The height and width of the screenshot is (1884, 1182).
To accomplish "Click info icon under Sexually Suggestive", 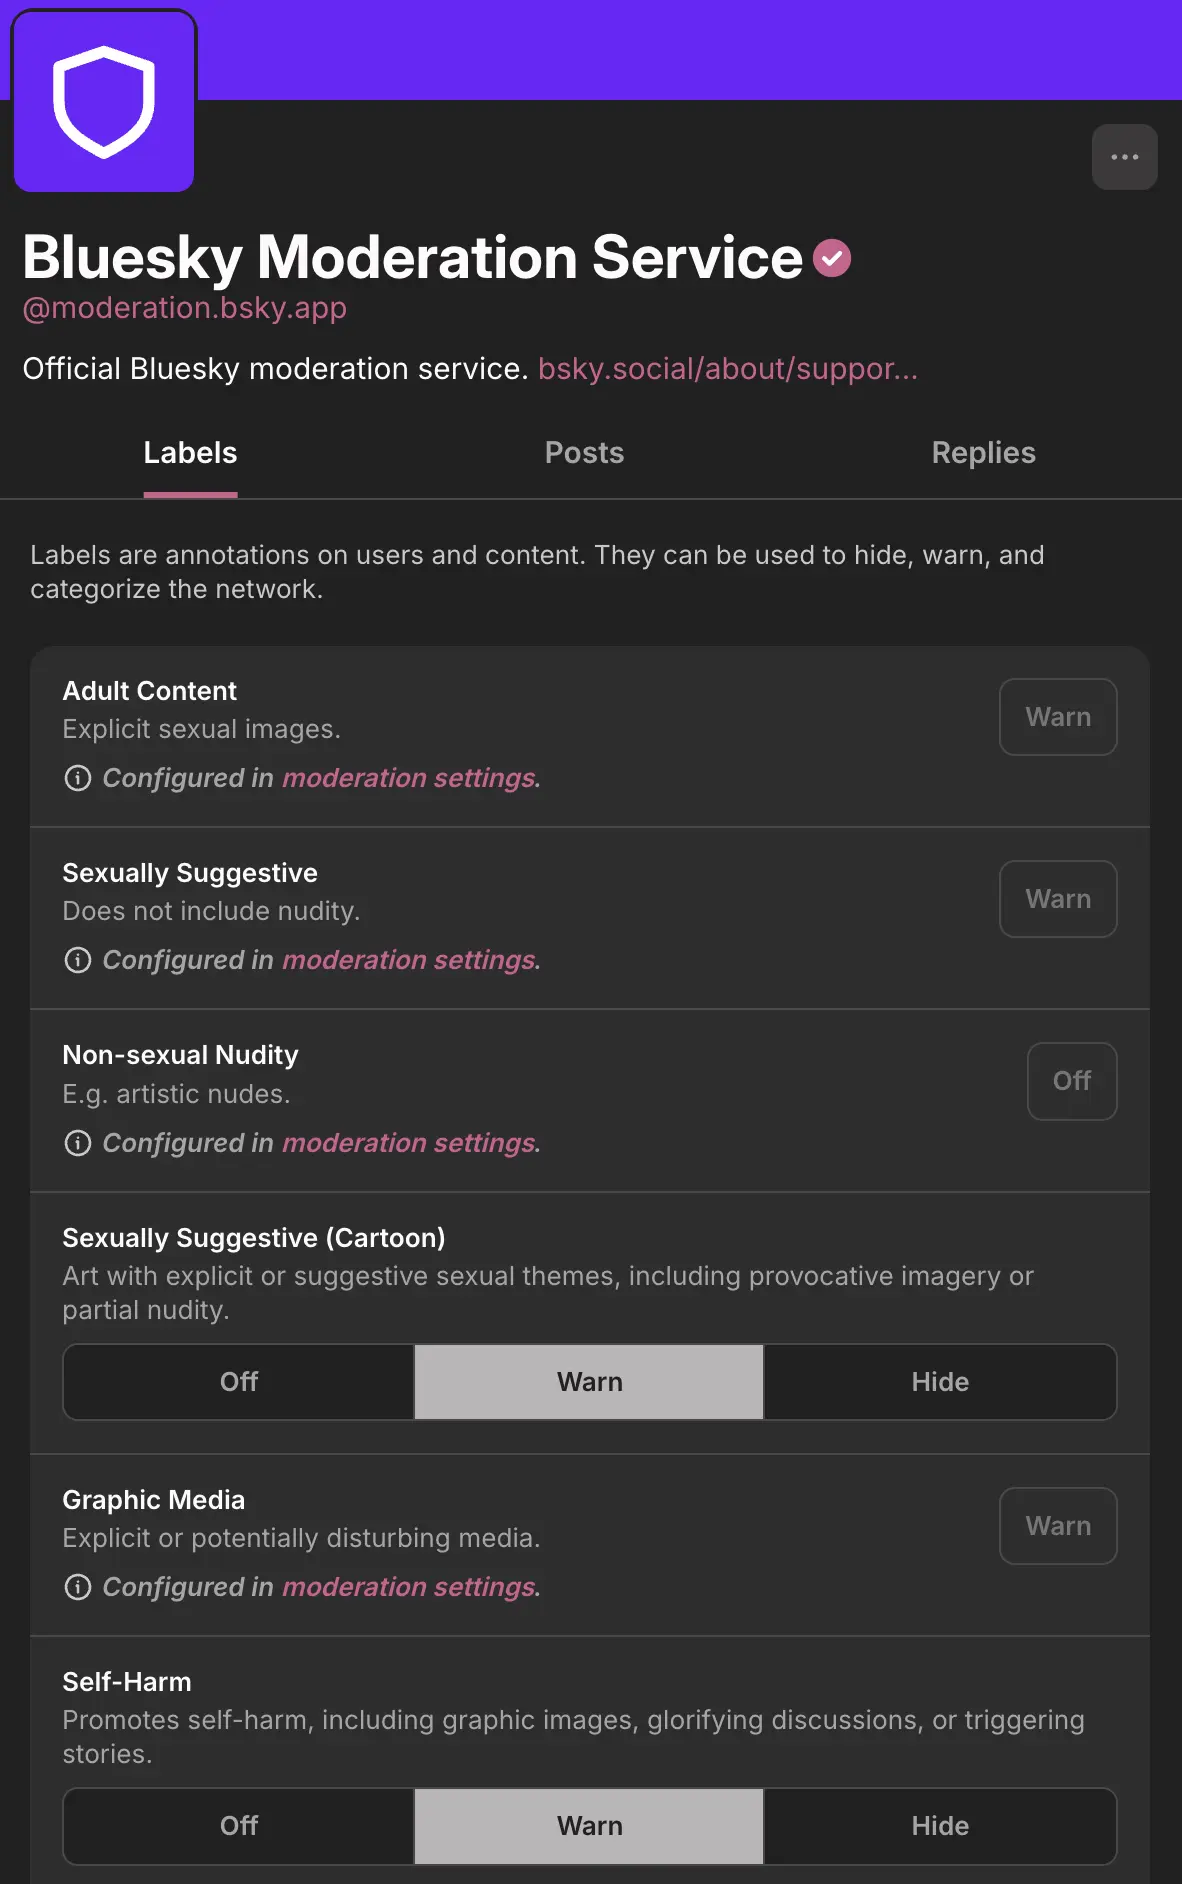I will click(x=77, y=960).
